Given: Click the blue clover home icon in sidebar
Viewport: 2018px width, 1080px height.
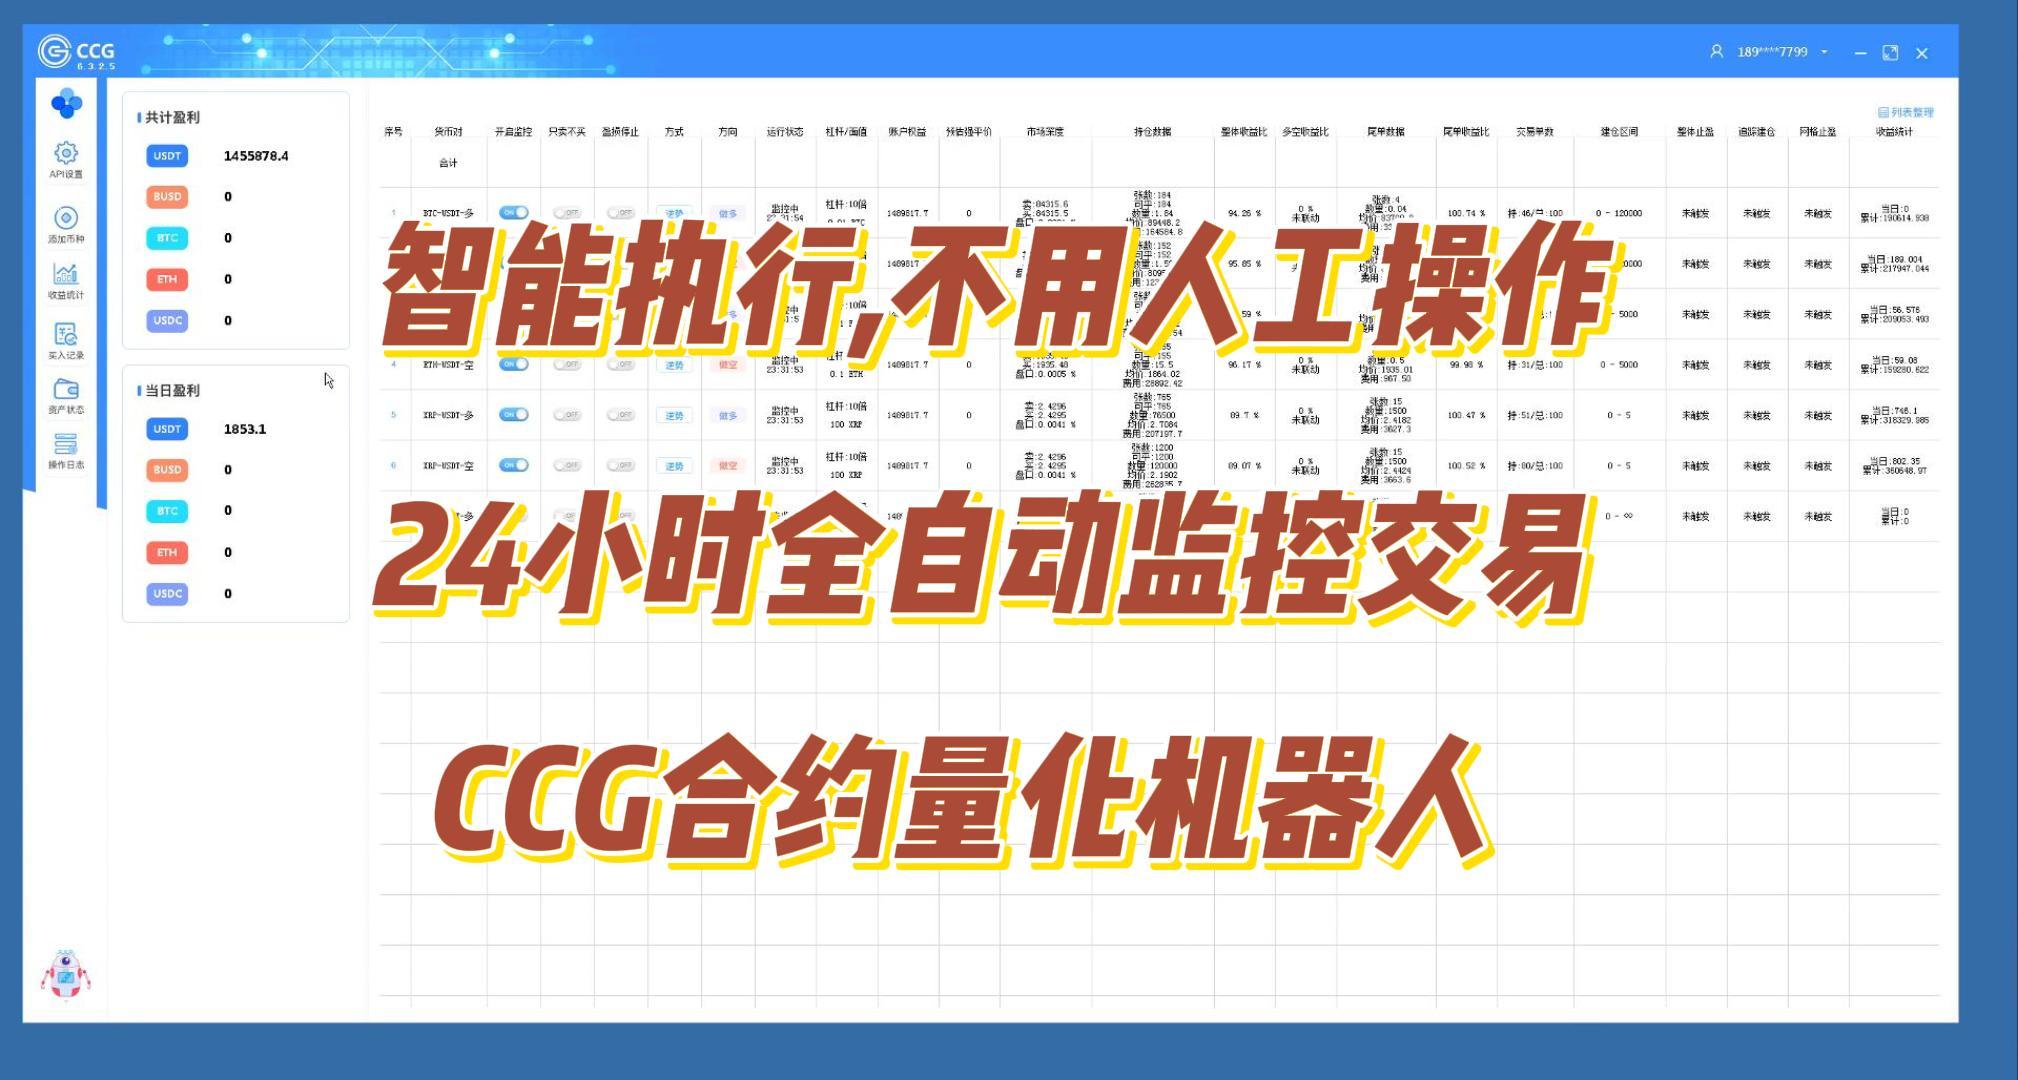Looking at the screenshot, I should click(x=66, y=103).
